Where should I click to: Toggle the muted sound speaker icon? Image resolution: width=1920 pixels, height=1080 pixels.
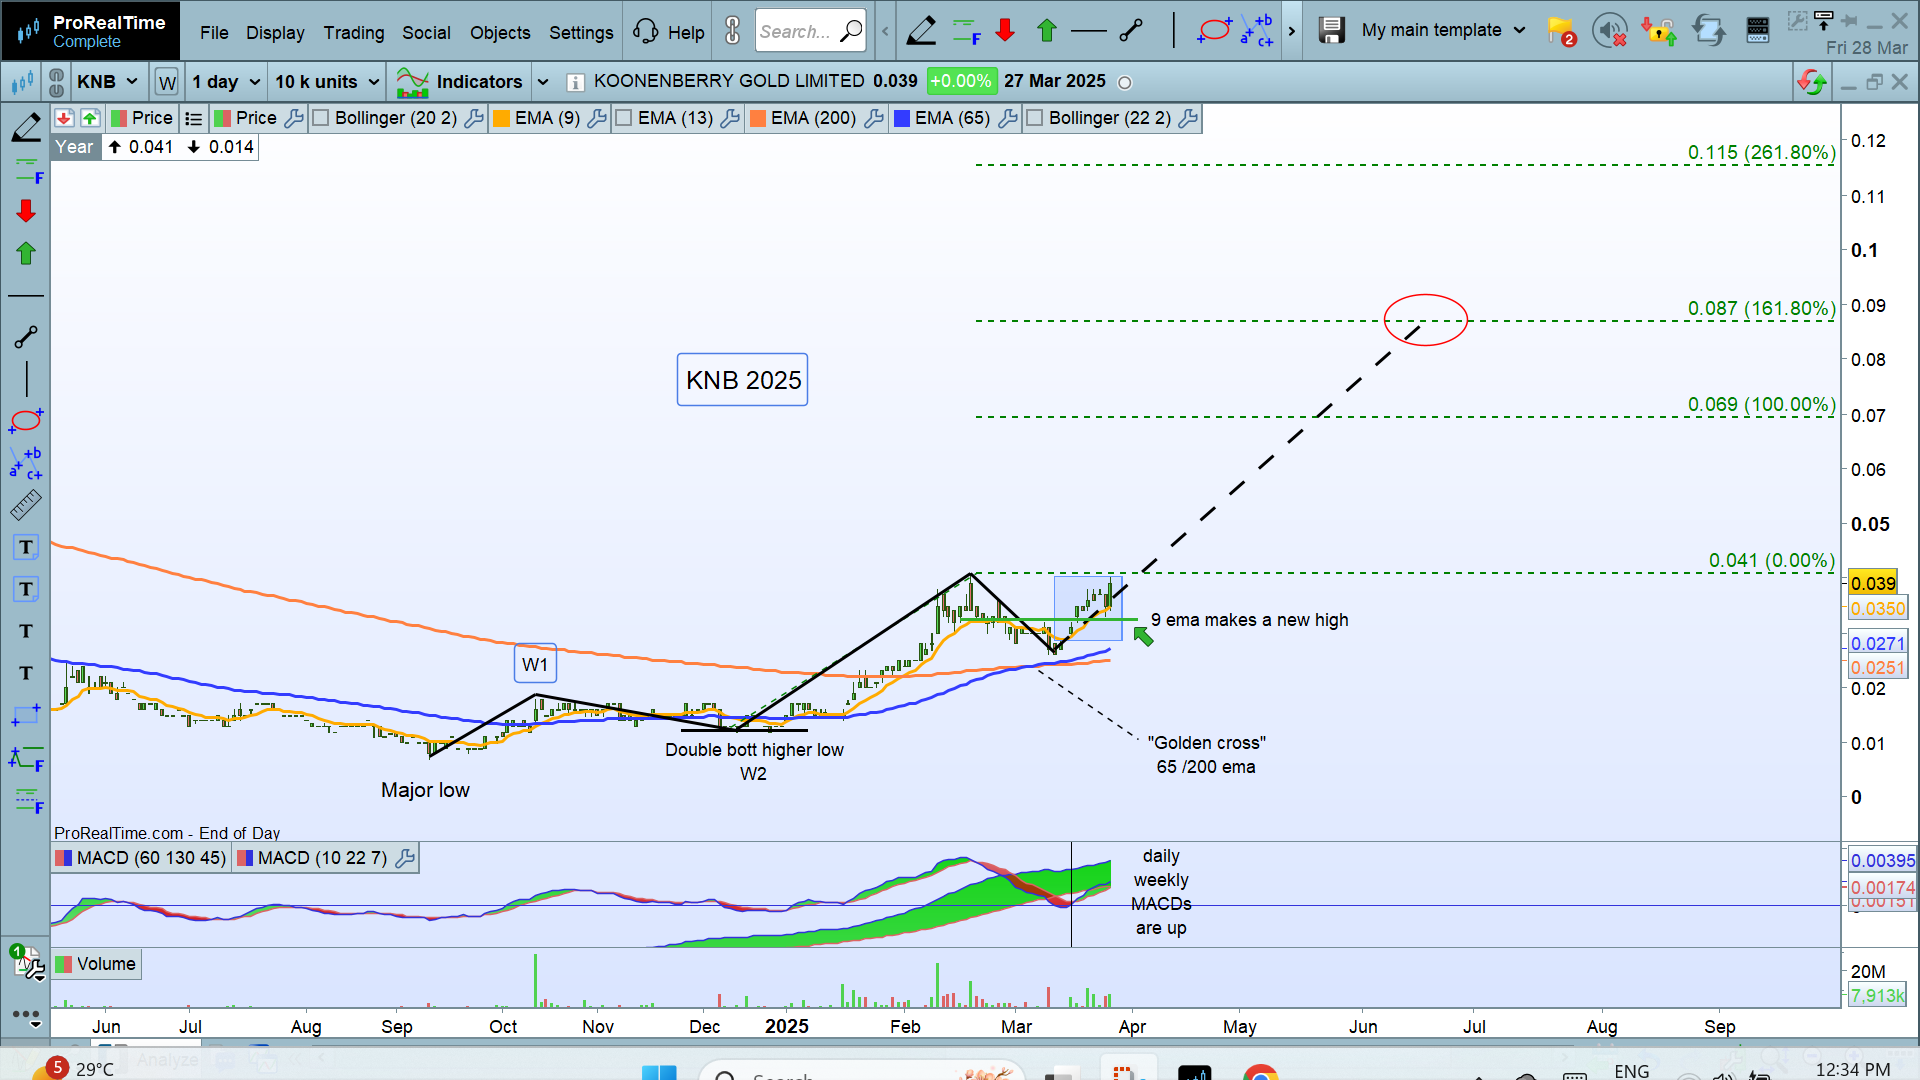[1609, 31]
